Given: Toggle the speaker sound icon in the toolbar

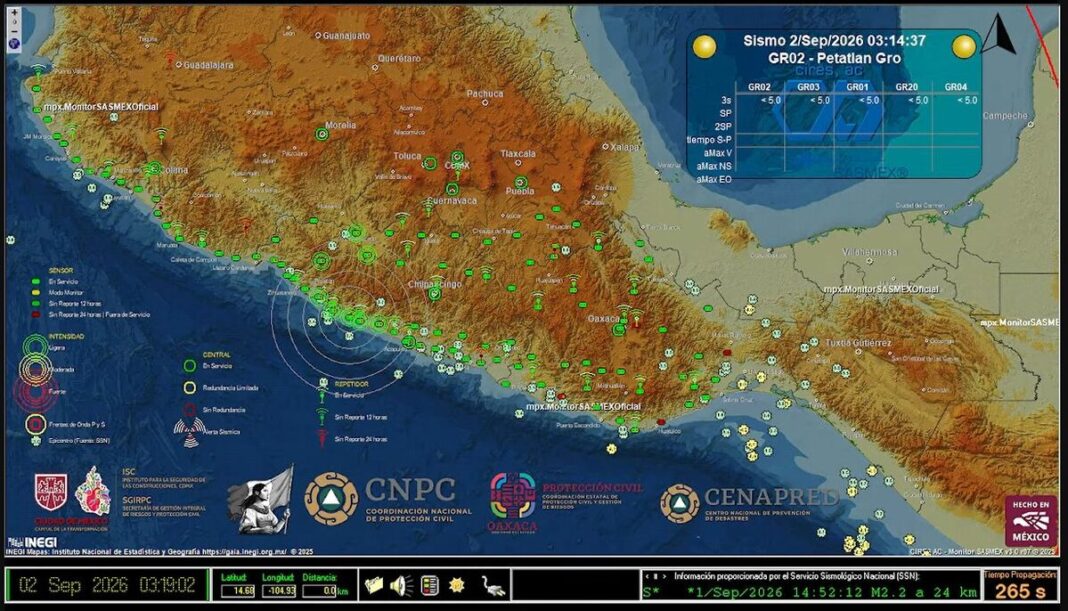Looking at the screenshot, I should coord(401,586).
